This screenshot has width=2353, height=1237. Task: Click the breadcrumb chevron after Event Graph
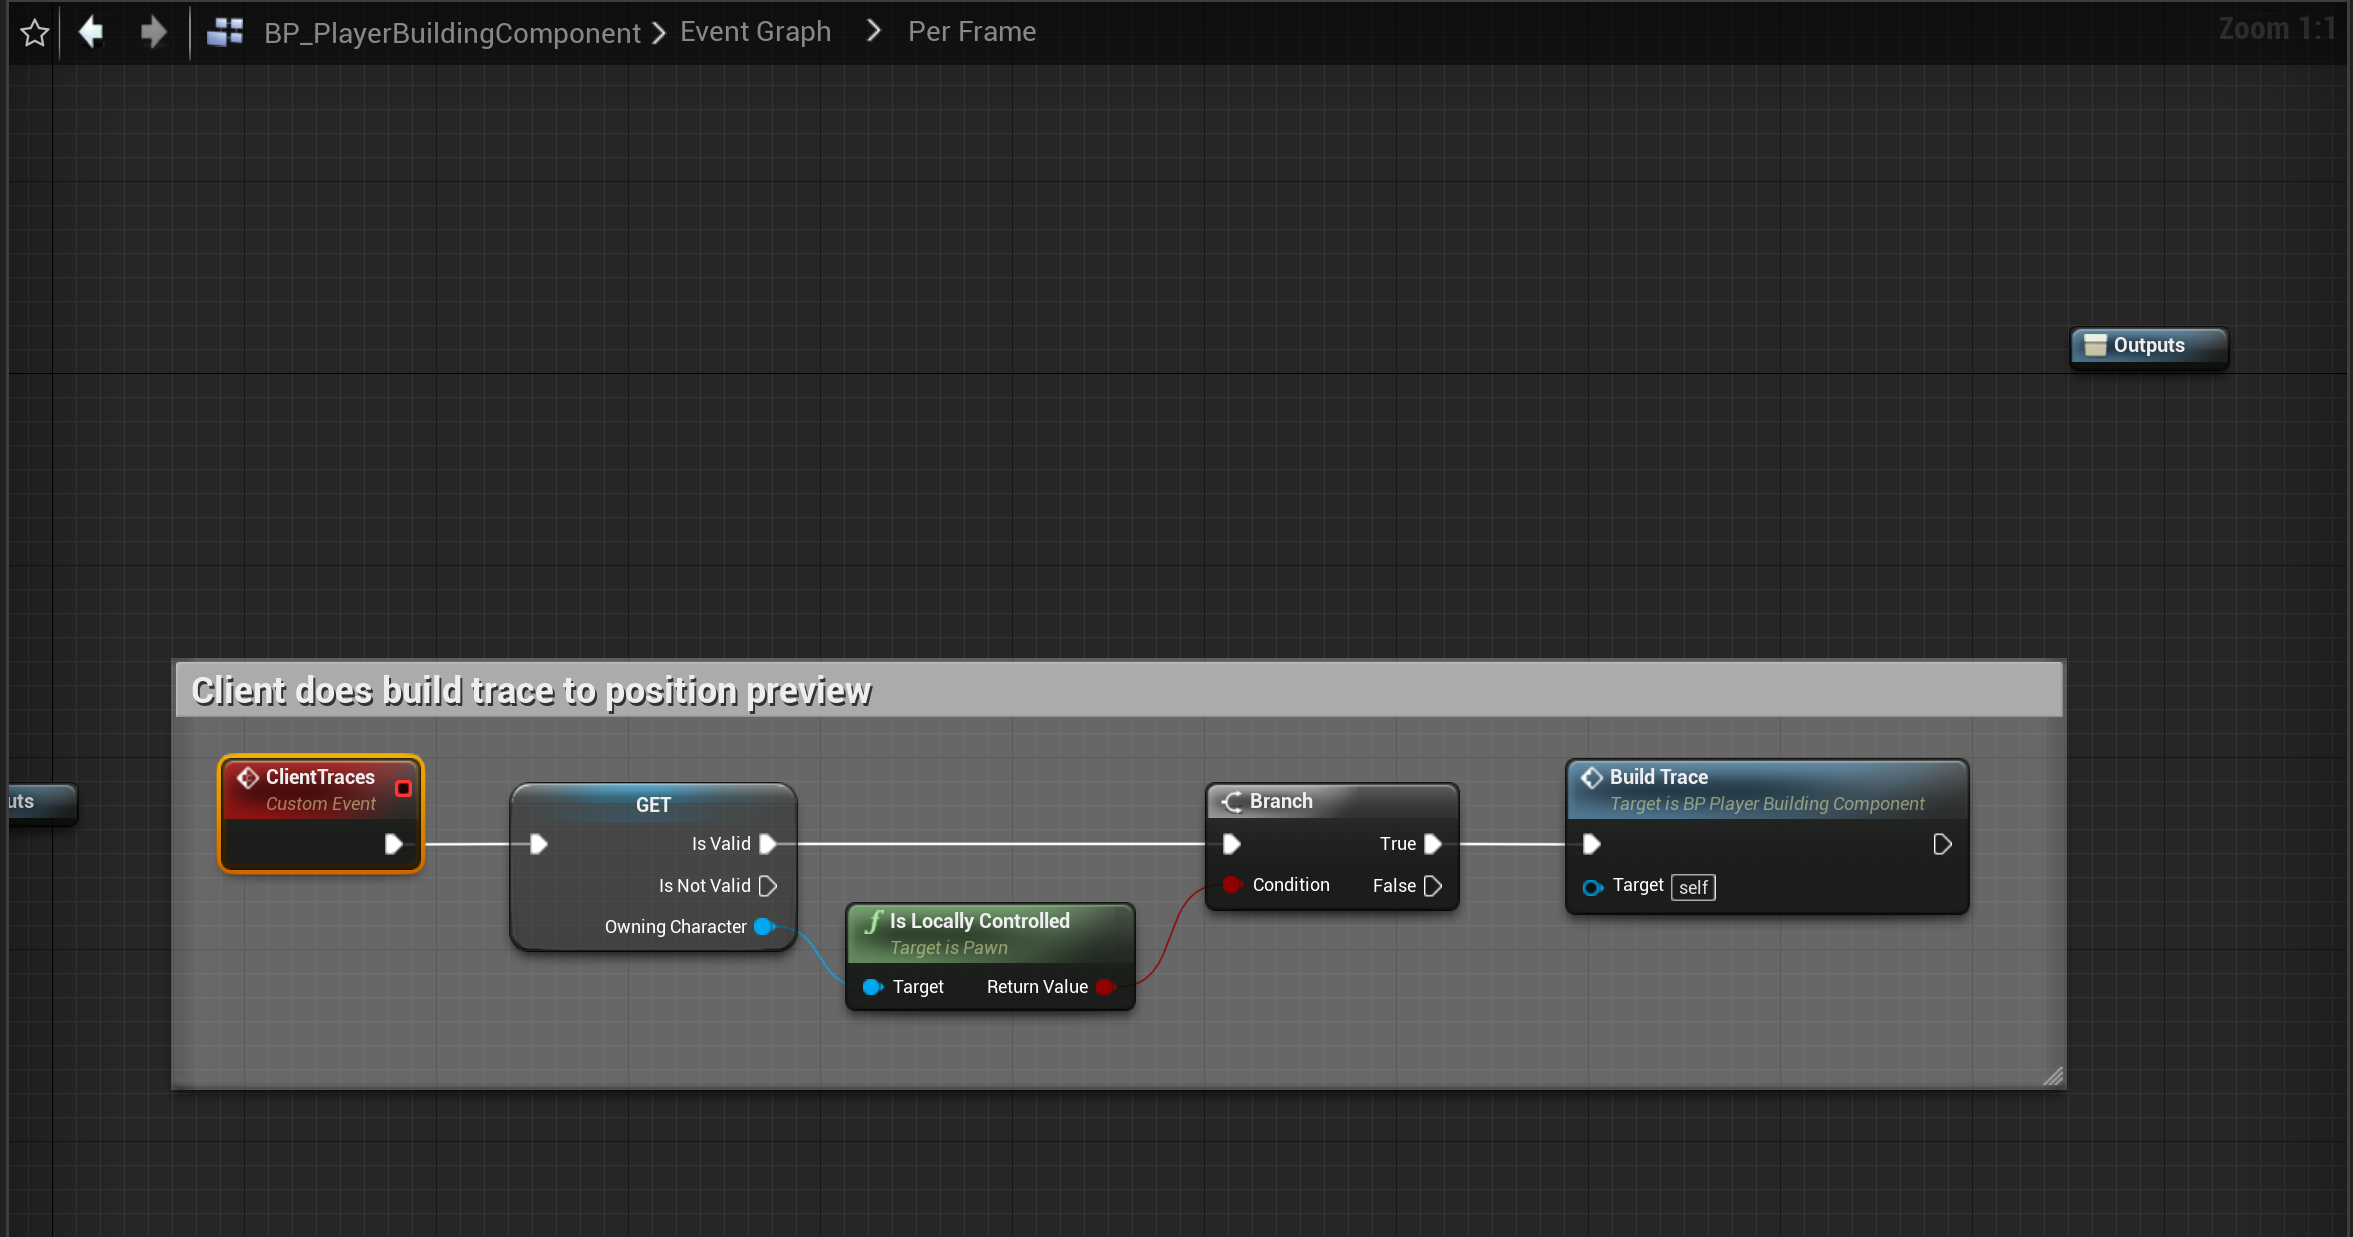click(873, 32)
